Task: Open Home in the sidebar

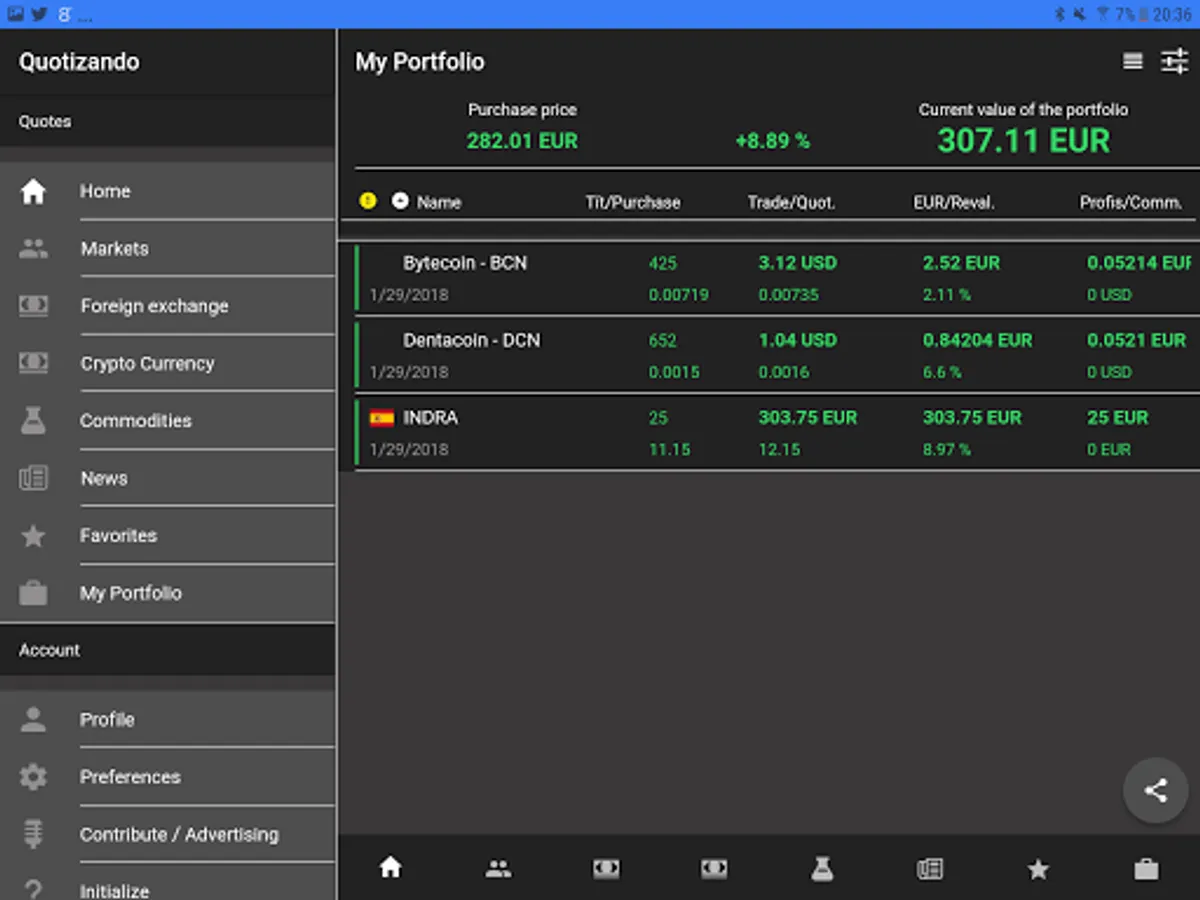Action: point(167,191)
